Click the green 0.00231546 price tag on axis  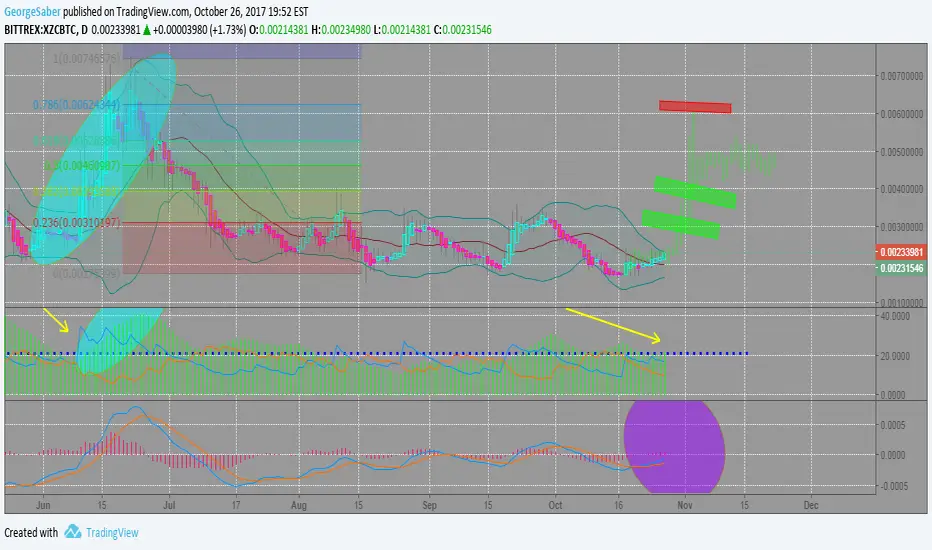click(x=901, y=268)
